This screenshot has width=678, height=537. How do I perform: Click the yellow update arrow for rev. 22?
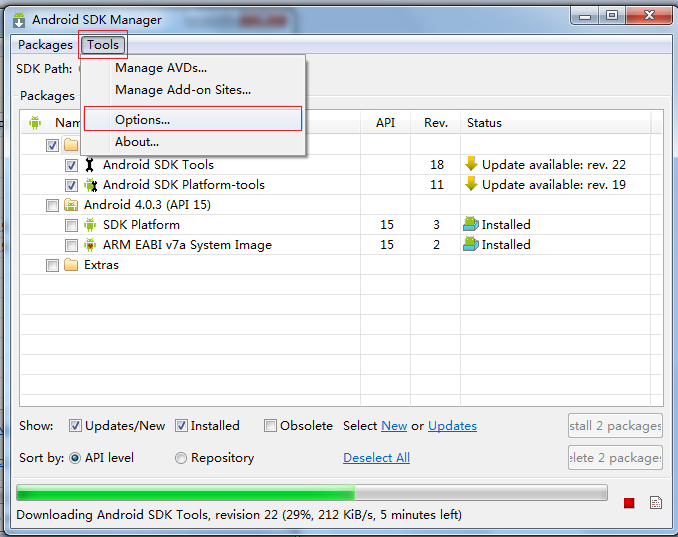[x=471, y=164]
